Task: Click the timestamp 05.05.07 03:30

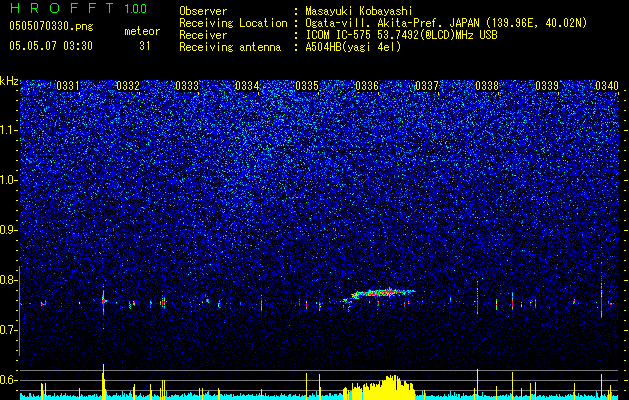Action: (51, 46)
